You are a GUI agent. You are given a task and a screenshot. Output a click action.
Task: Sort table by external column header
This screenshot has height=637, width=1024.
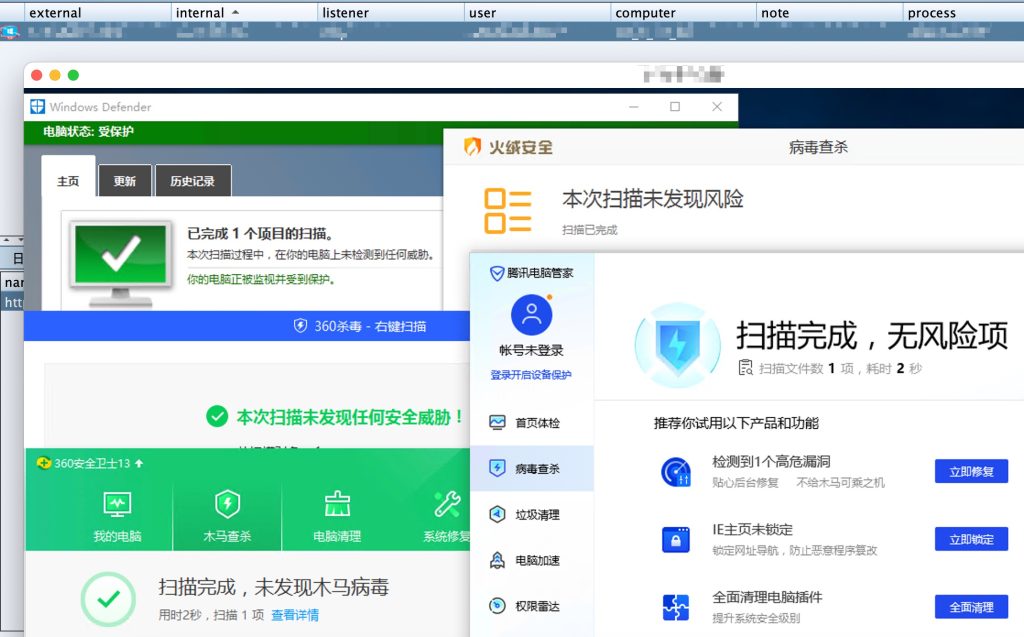[x=98, y=12]
